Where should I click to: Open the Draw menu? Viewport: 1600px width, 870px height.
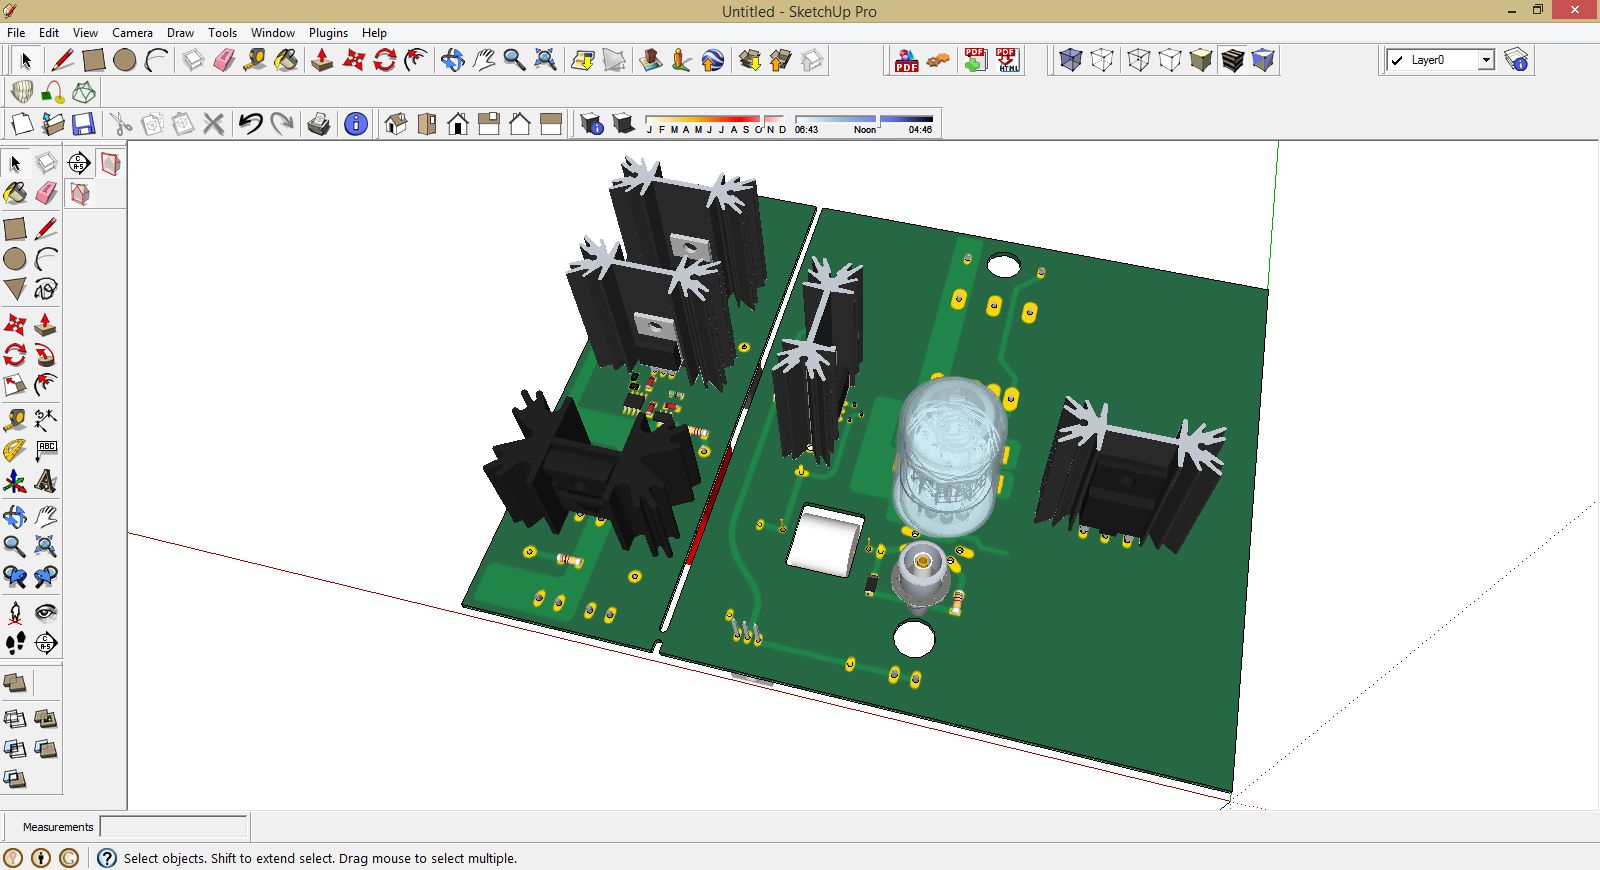[180, 33]
